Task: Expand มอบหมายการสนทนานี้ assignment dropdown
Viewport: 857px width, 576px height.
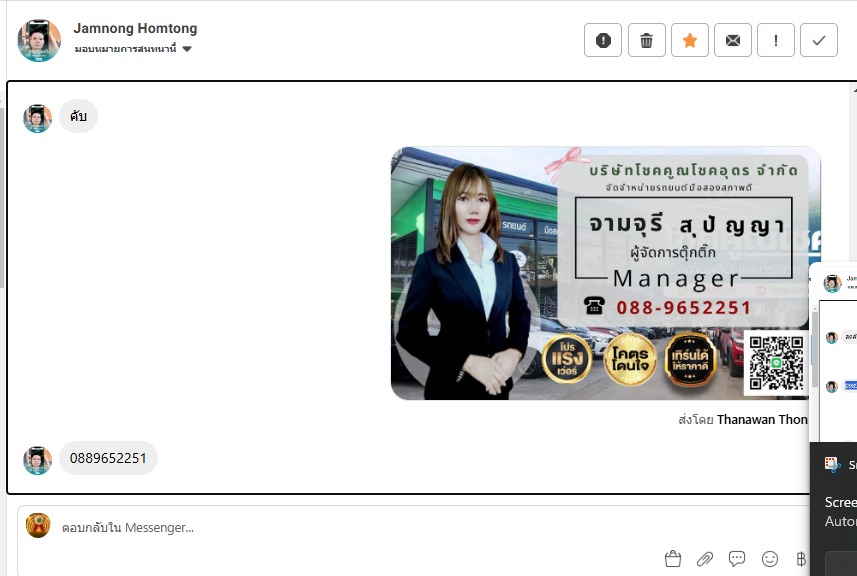Action: pos(133,49)
